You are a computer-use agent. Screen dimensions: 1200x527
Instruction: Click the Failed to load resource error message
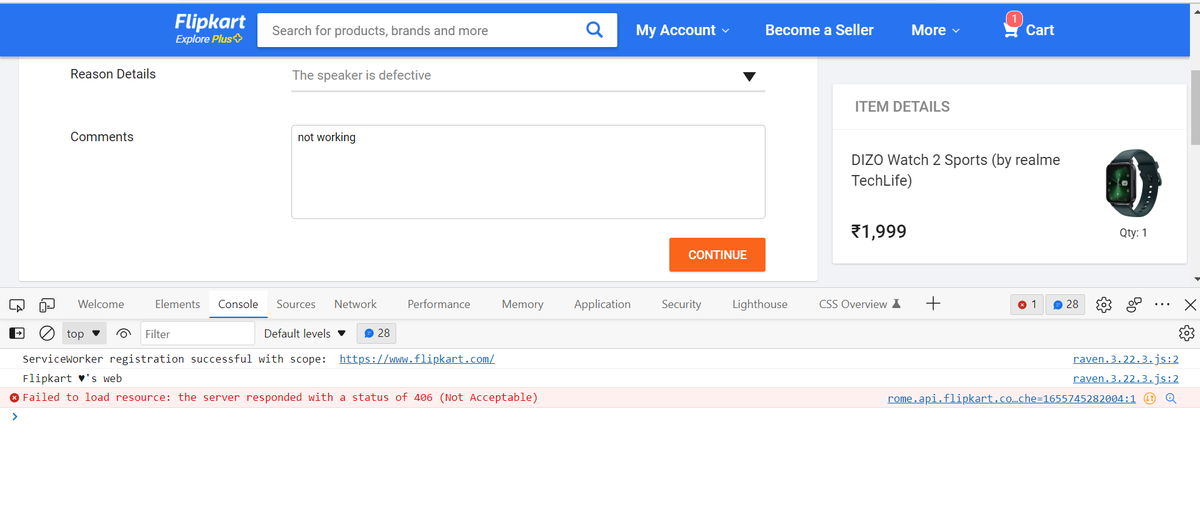pos(280,398)
